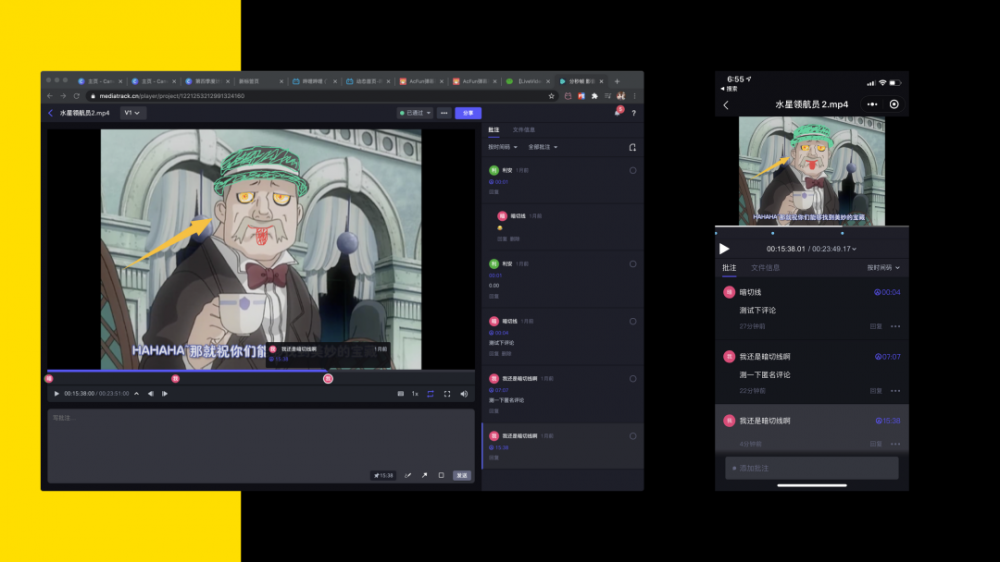Jump to timecode 15:38 in desktop comment list
1000x562 pixels.
coord(499,448)
